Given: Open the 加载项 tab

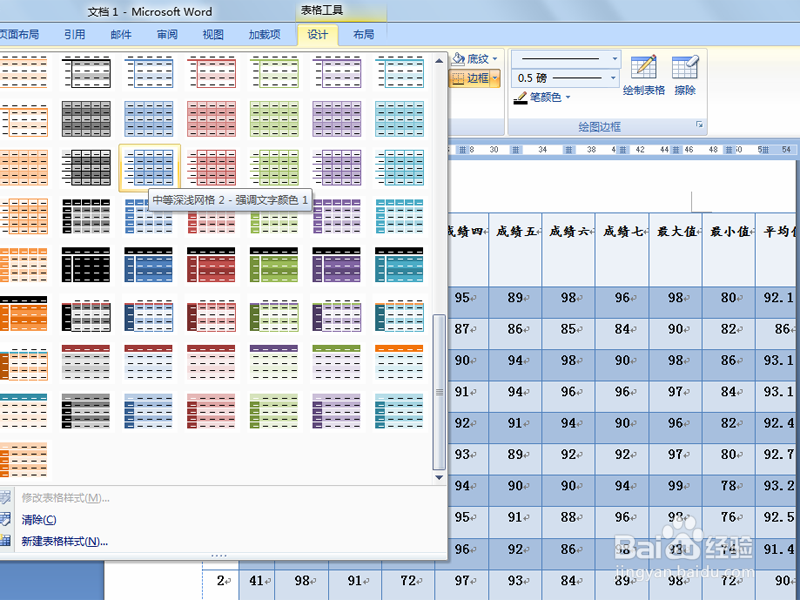Looking at the screenshot, I should (x=264, y=35).
